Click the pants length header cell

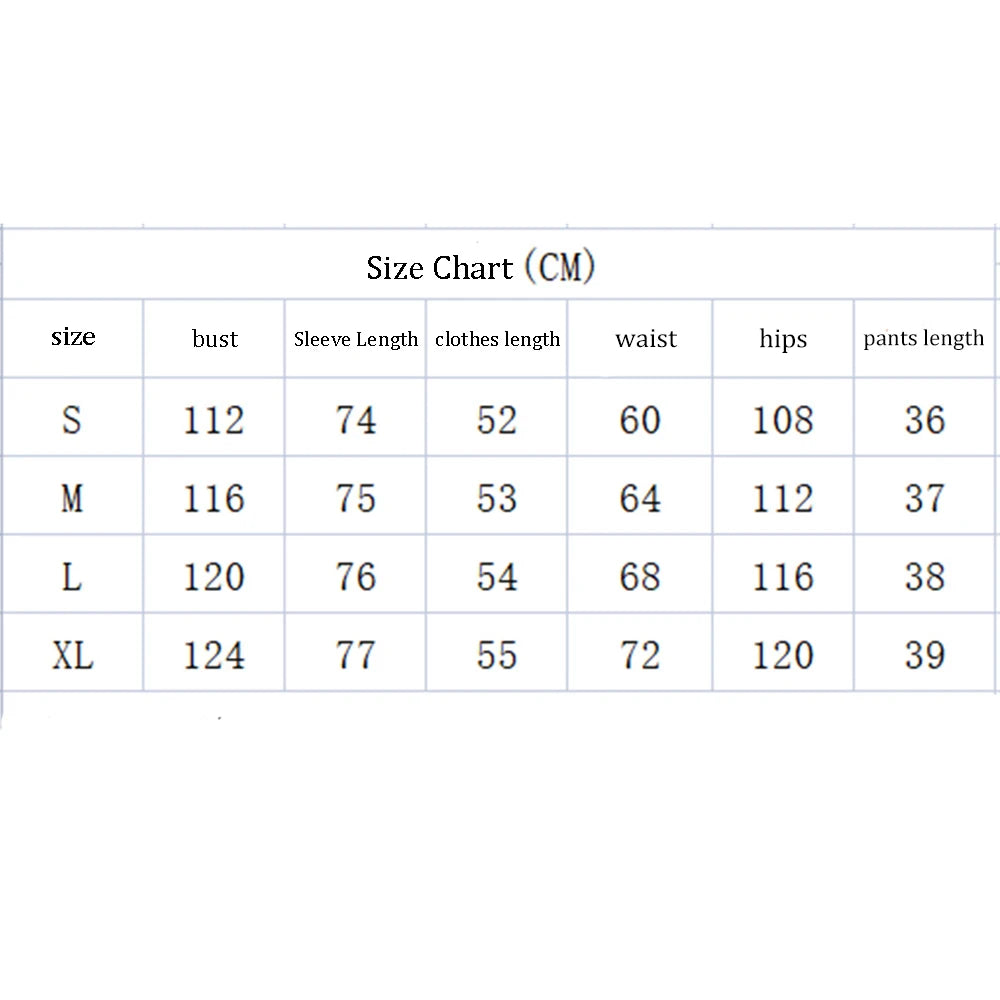click(x=923, y=338)
